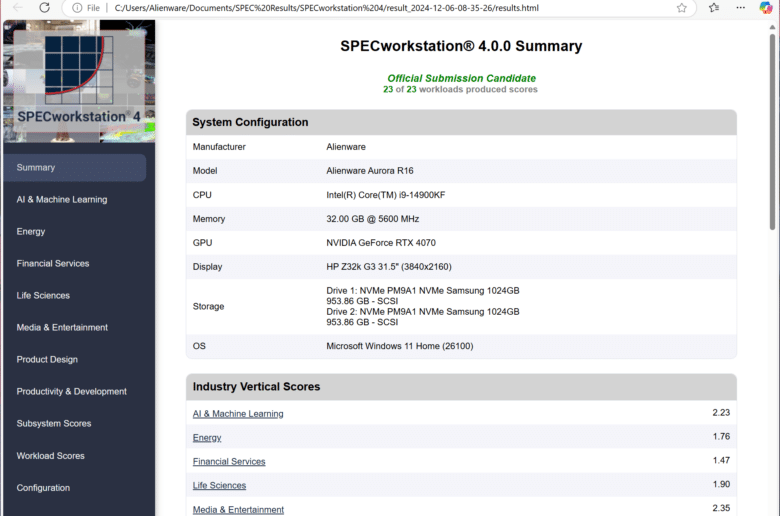Click the 23 of 23 workloads text
Screen dimensions: 780x516
pyautogui.click(x=460, y=90)
